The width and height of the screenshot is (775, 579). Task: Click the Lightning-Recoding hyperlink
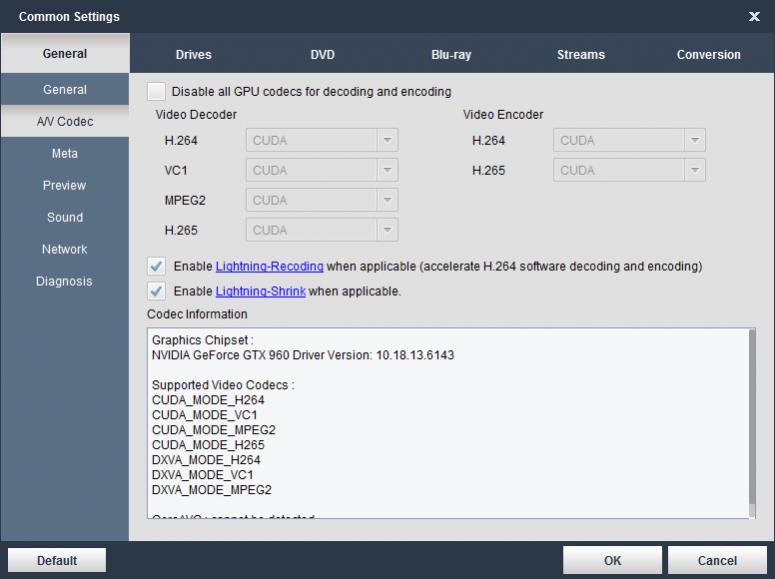click(269, 267)
